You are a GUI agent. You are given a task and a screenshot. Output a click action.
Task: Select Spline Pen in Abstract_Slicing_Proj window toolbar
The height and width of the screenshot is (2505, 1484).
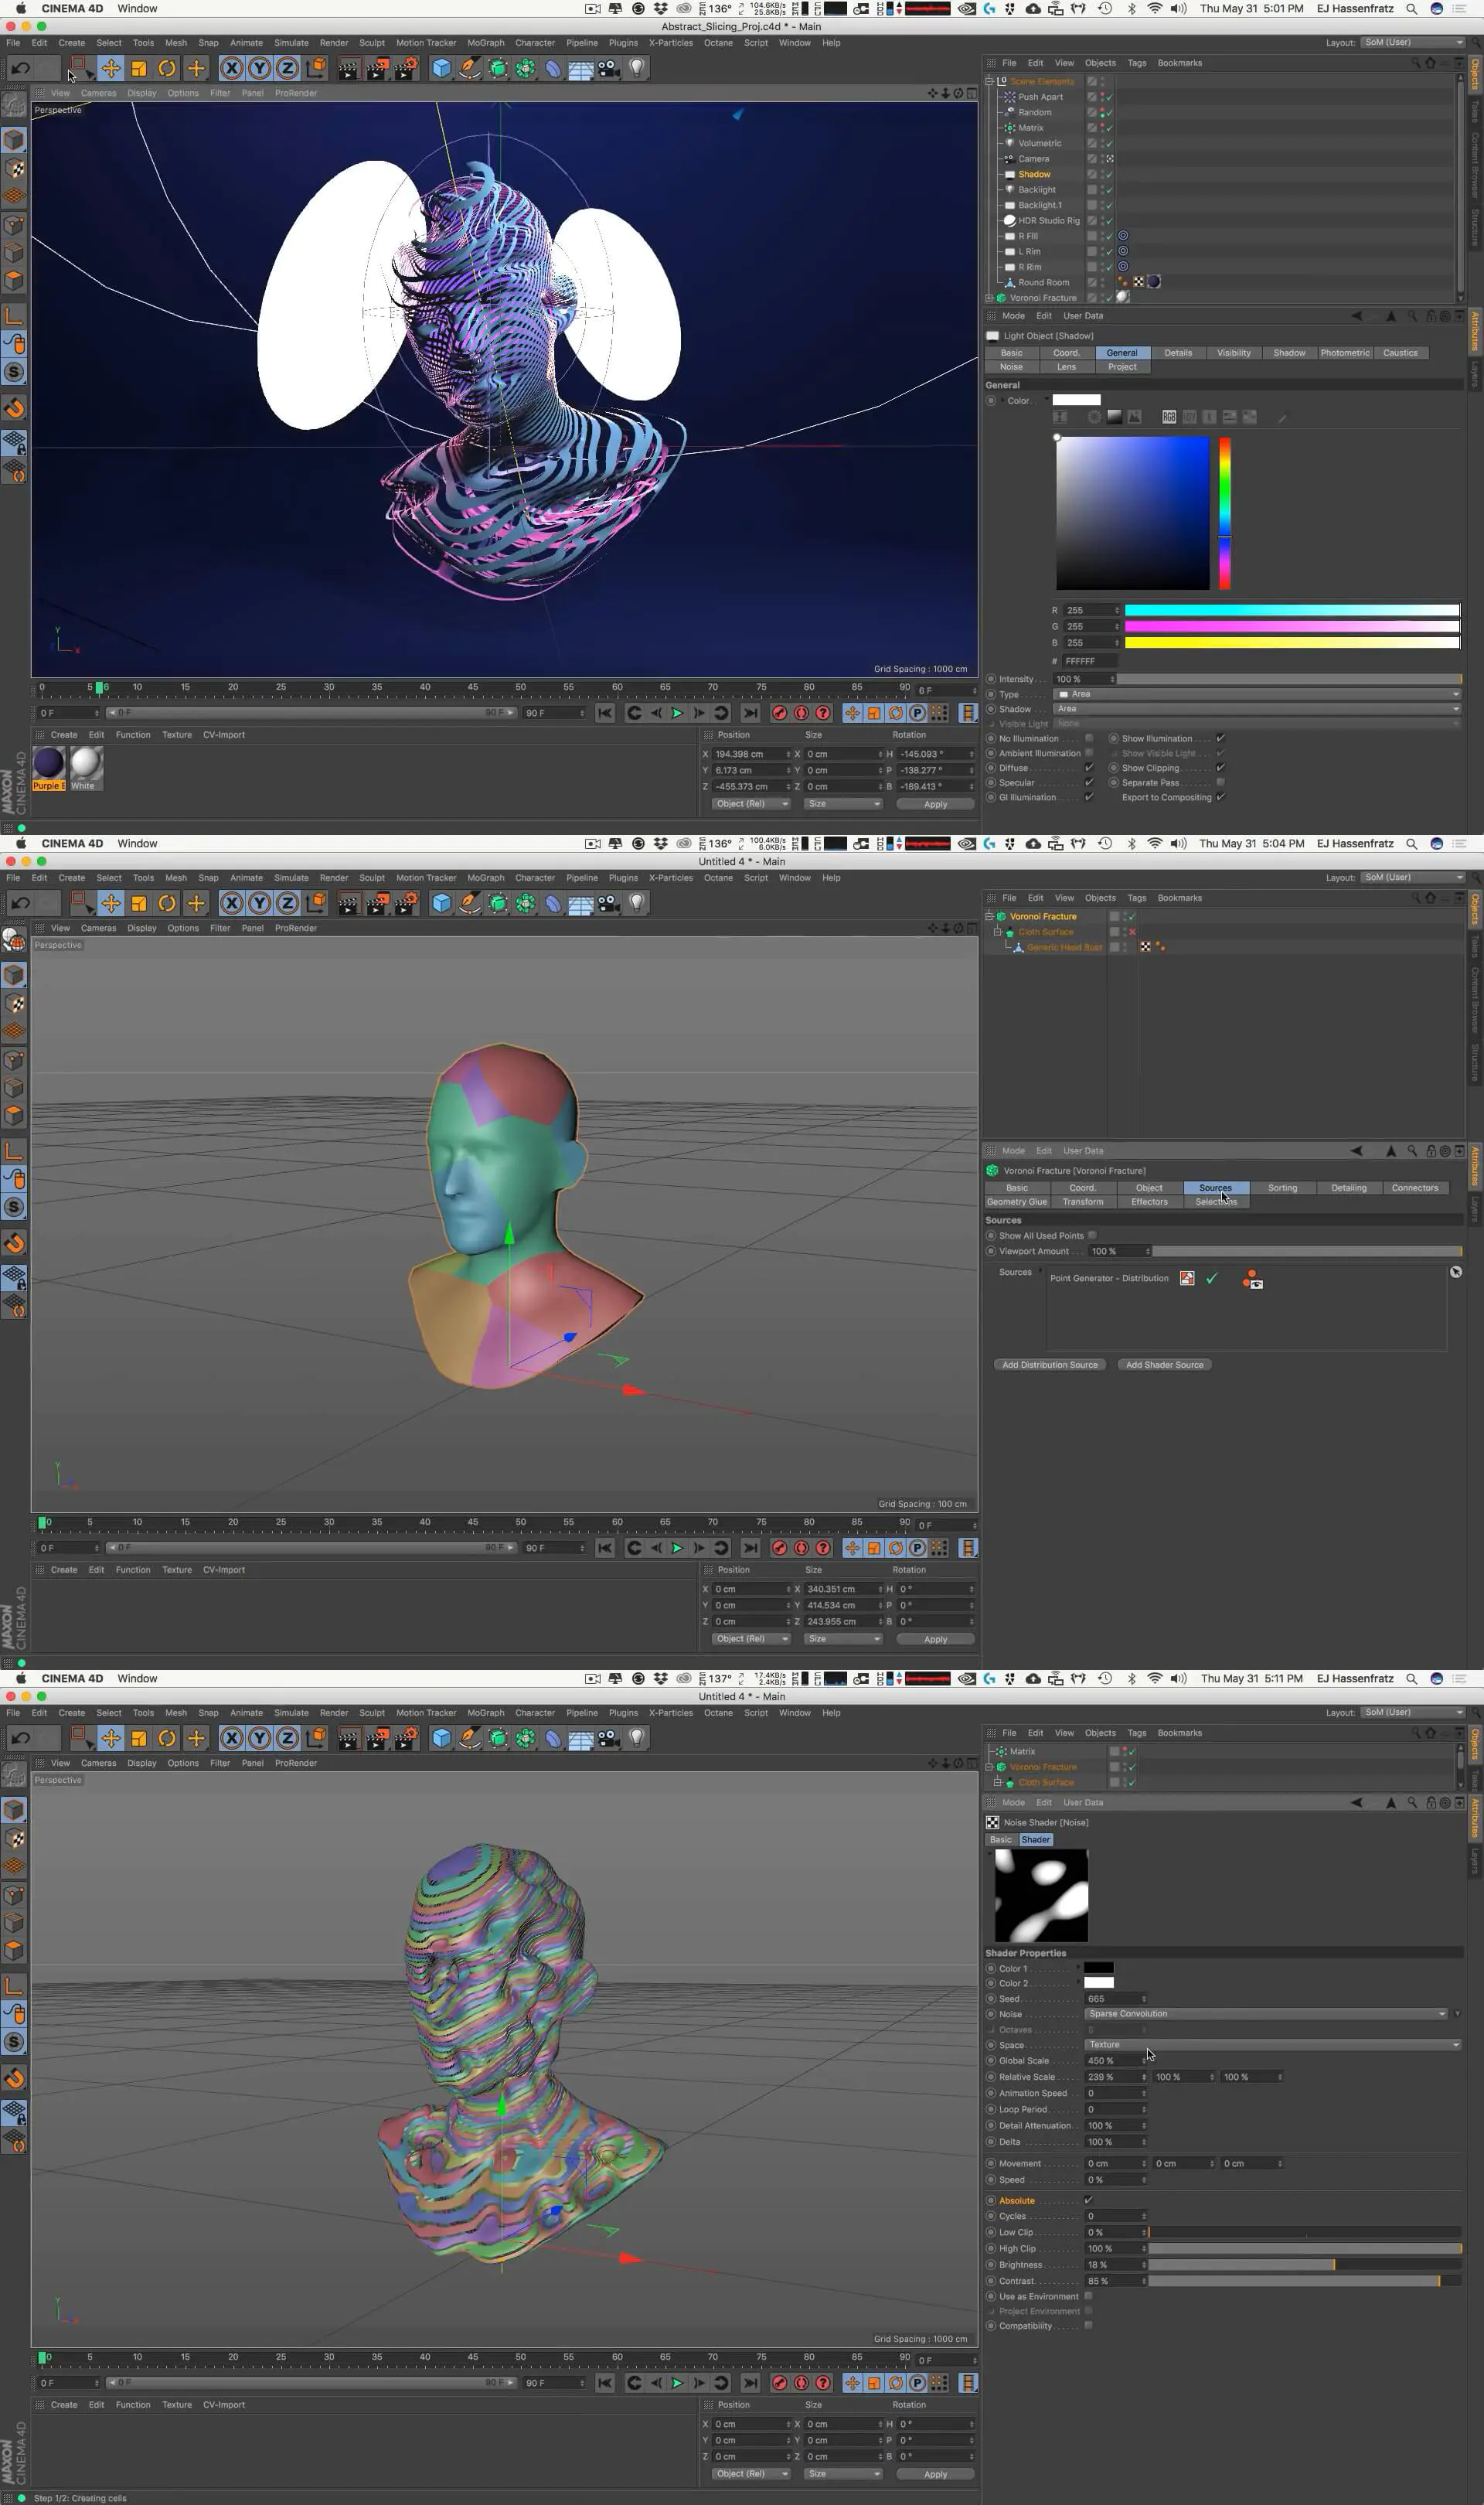(x=469, y=68)
